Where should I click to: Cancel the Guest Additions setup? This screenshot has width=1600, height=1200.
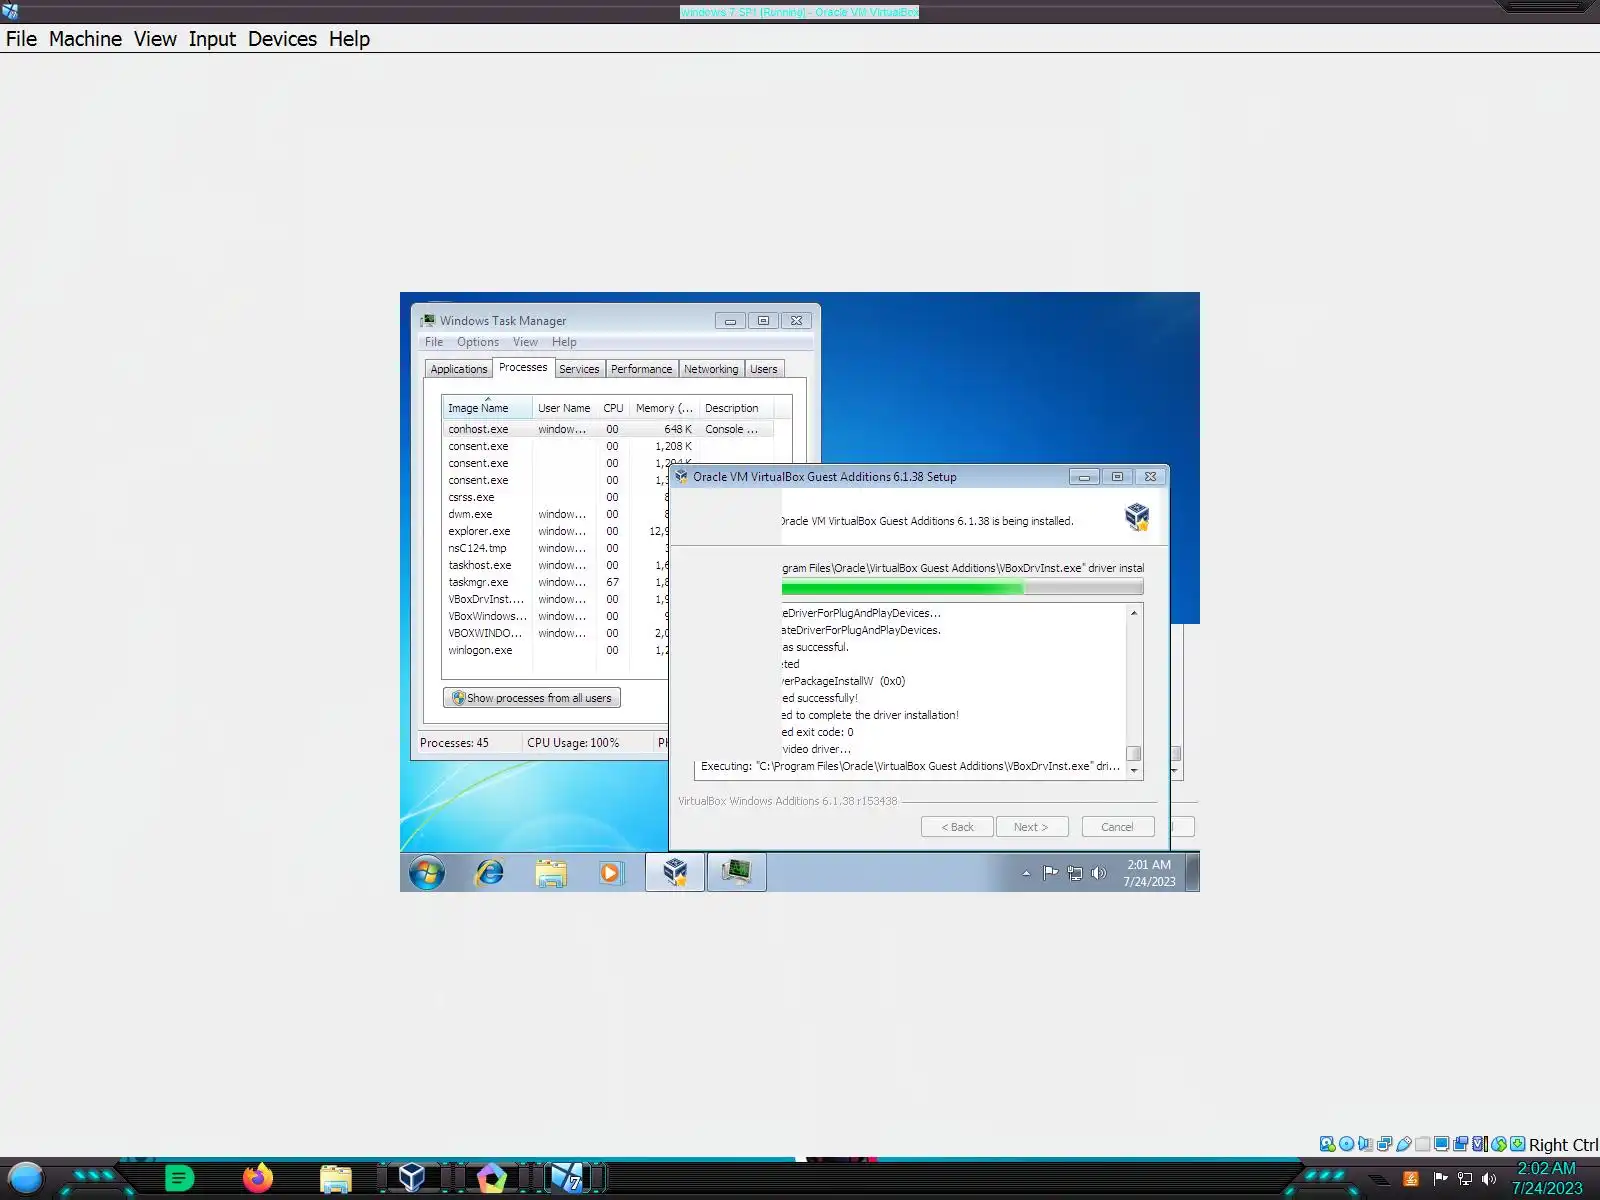pyautogui.click(x=1117, y=827)
